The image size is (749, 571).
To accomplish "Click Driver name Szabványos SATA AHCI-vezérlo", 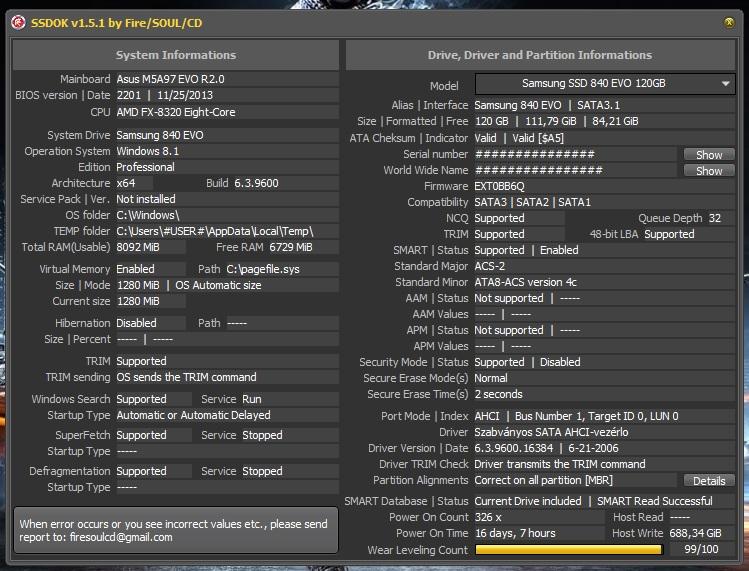I will click(x=551, y=432).
